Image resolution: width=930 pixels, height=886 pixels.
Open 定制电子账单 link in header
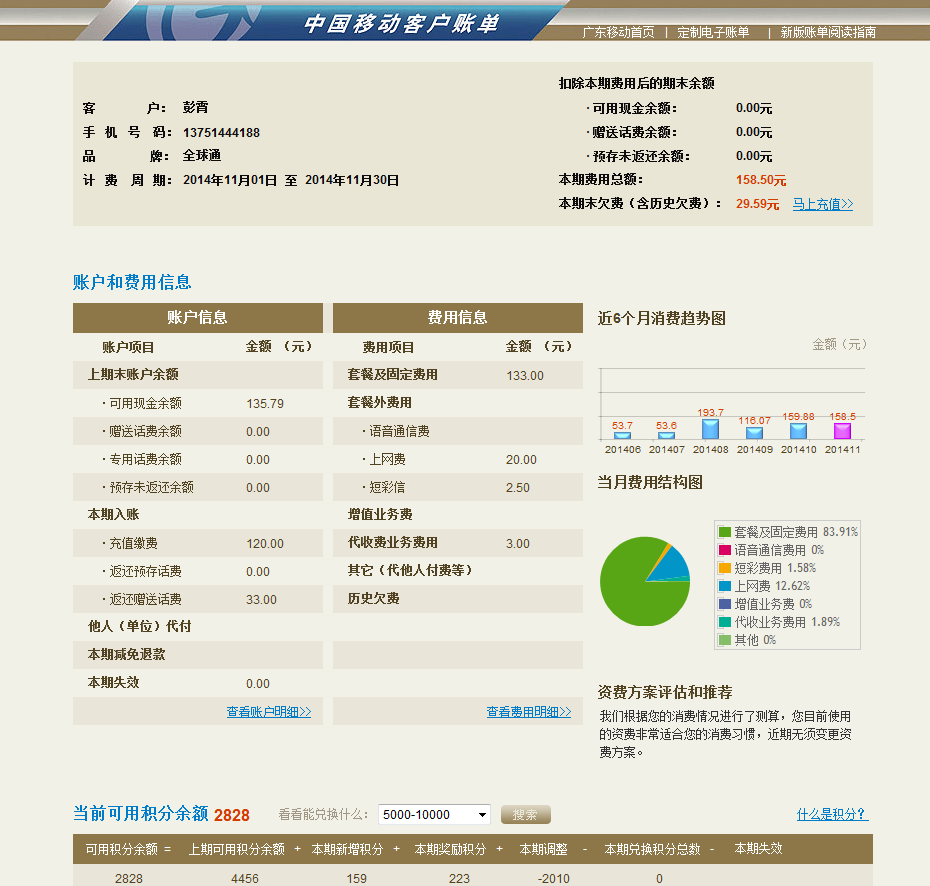point(713,32)
